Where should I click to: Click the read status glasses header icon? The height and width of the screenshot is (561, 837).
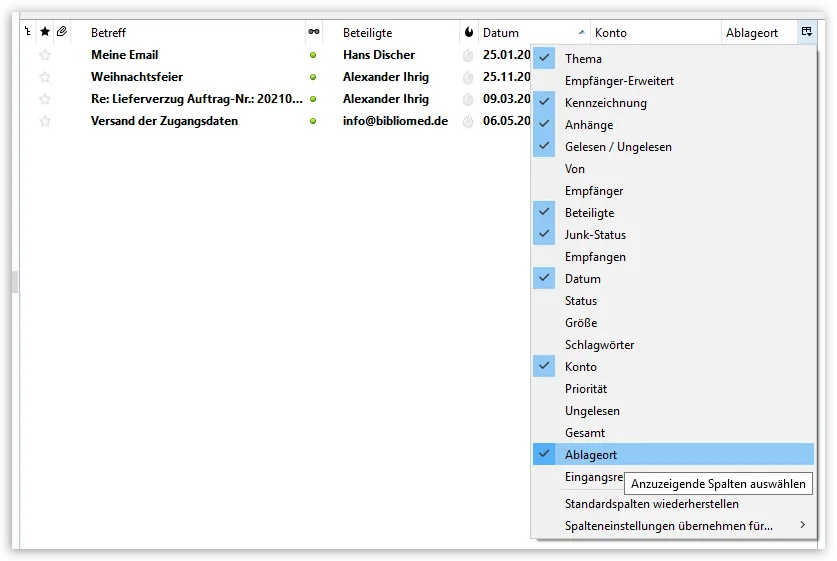point(314,32)
